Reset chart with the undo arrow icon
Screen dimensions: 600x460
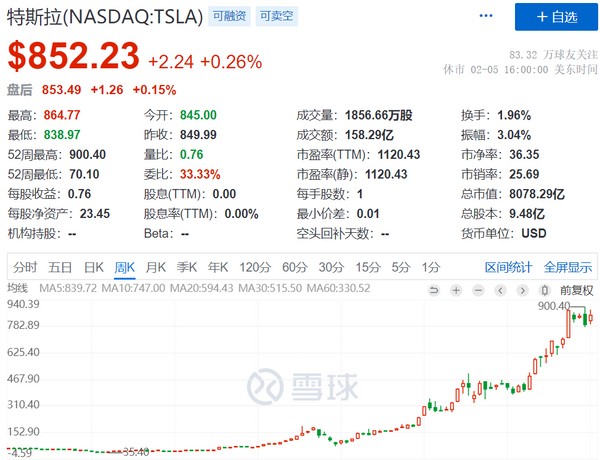coord(434,290)
